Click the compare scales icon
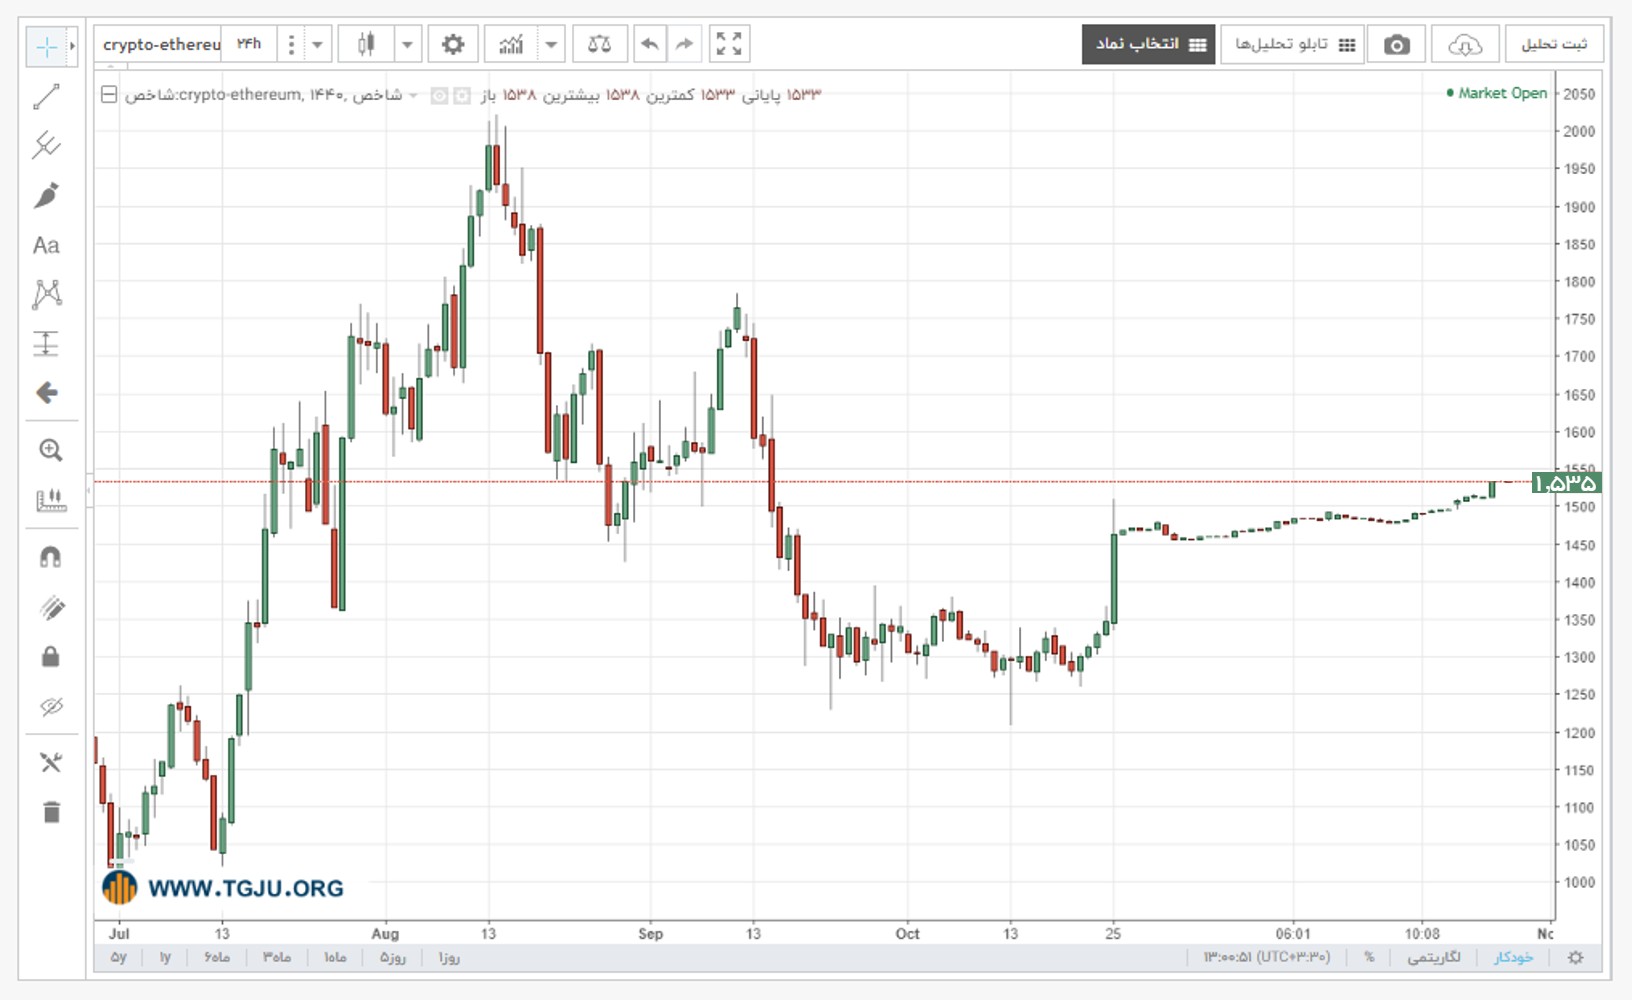Viewport: 1632px width, 1000px height. pos(599,44)
